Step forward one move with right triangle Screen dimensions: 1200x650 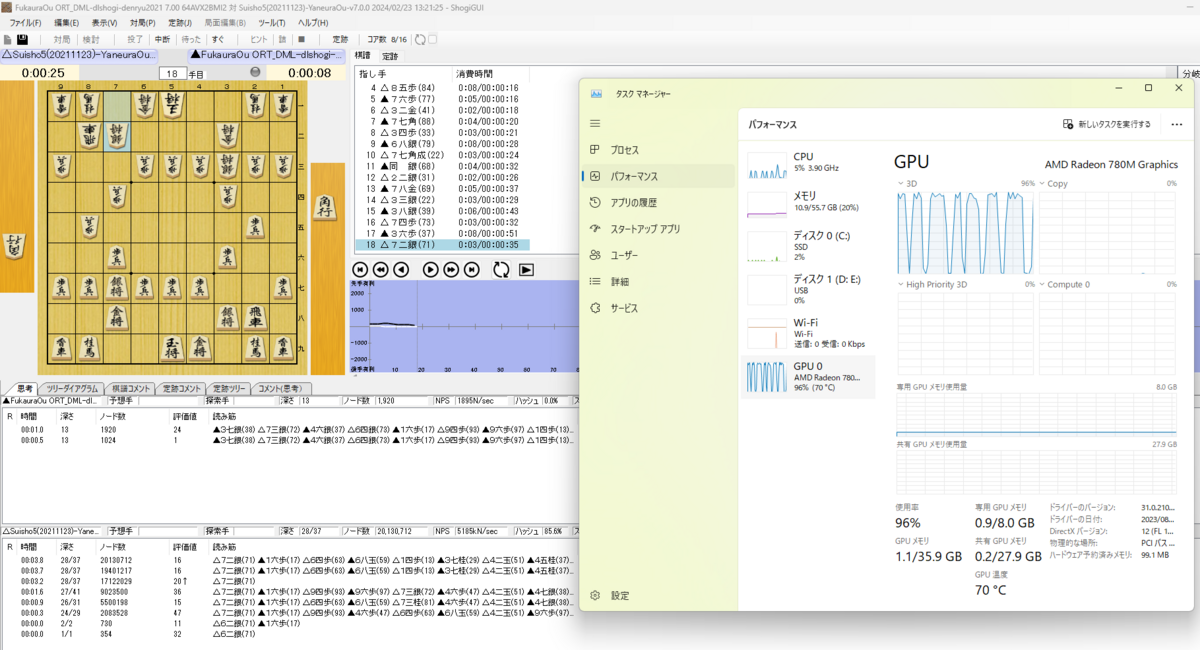[431, 269]
